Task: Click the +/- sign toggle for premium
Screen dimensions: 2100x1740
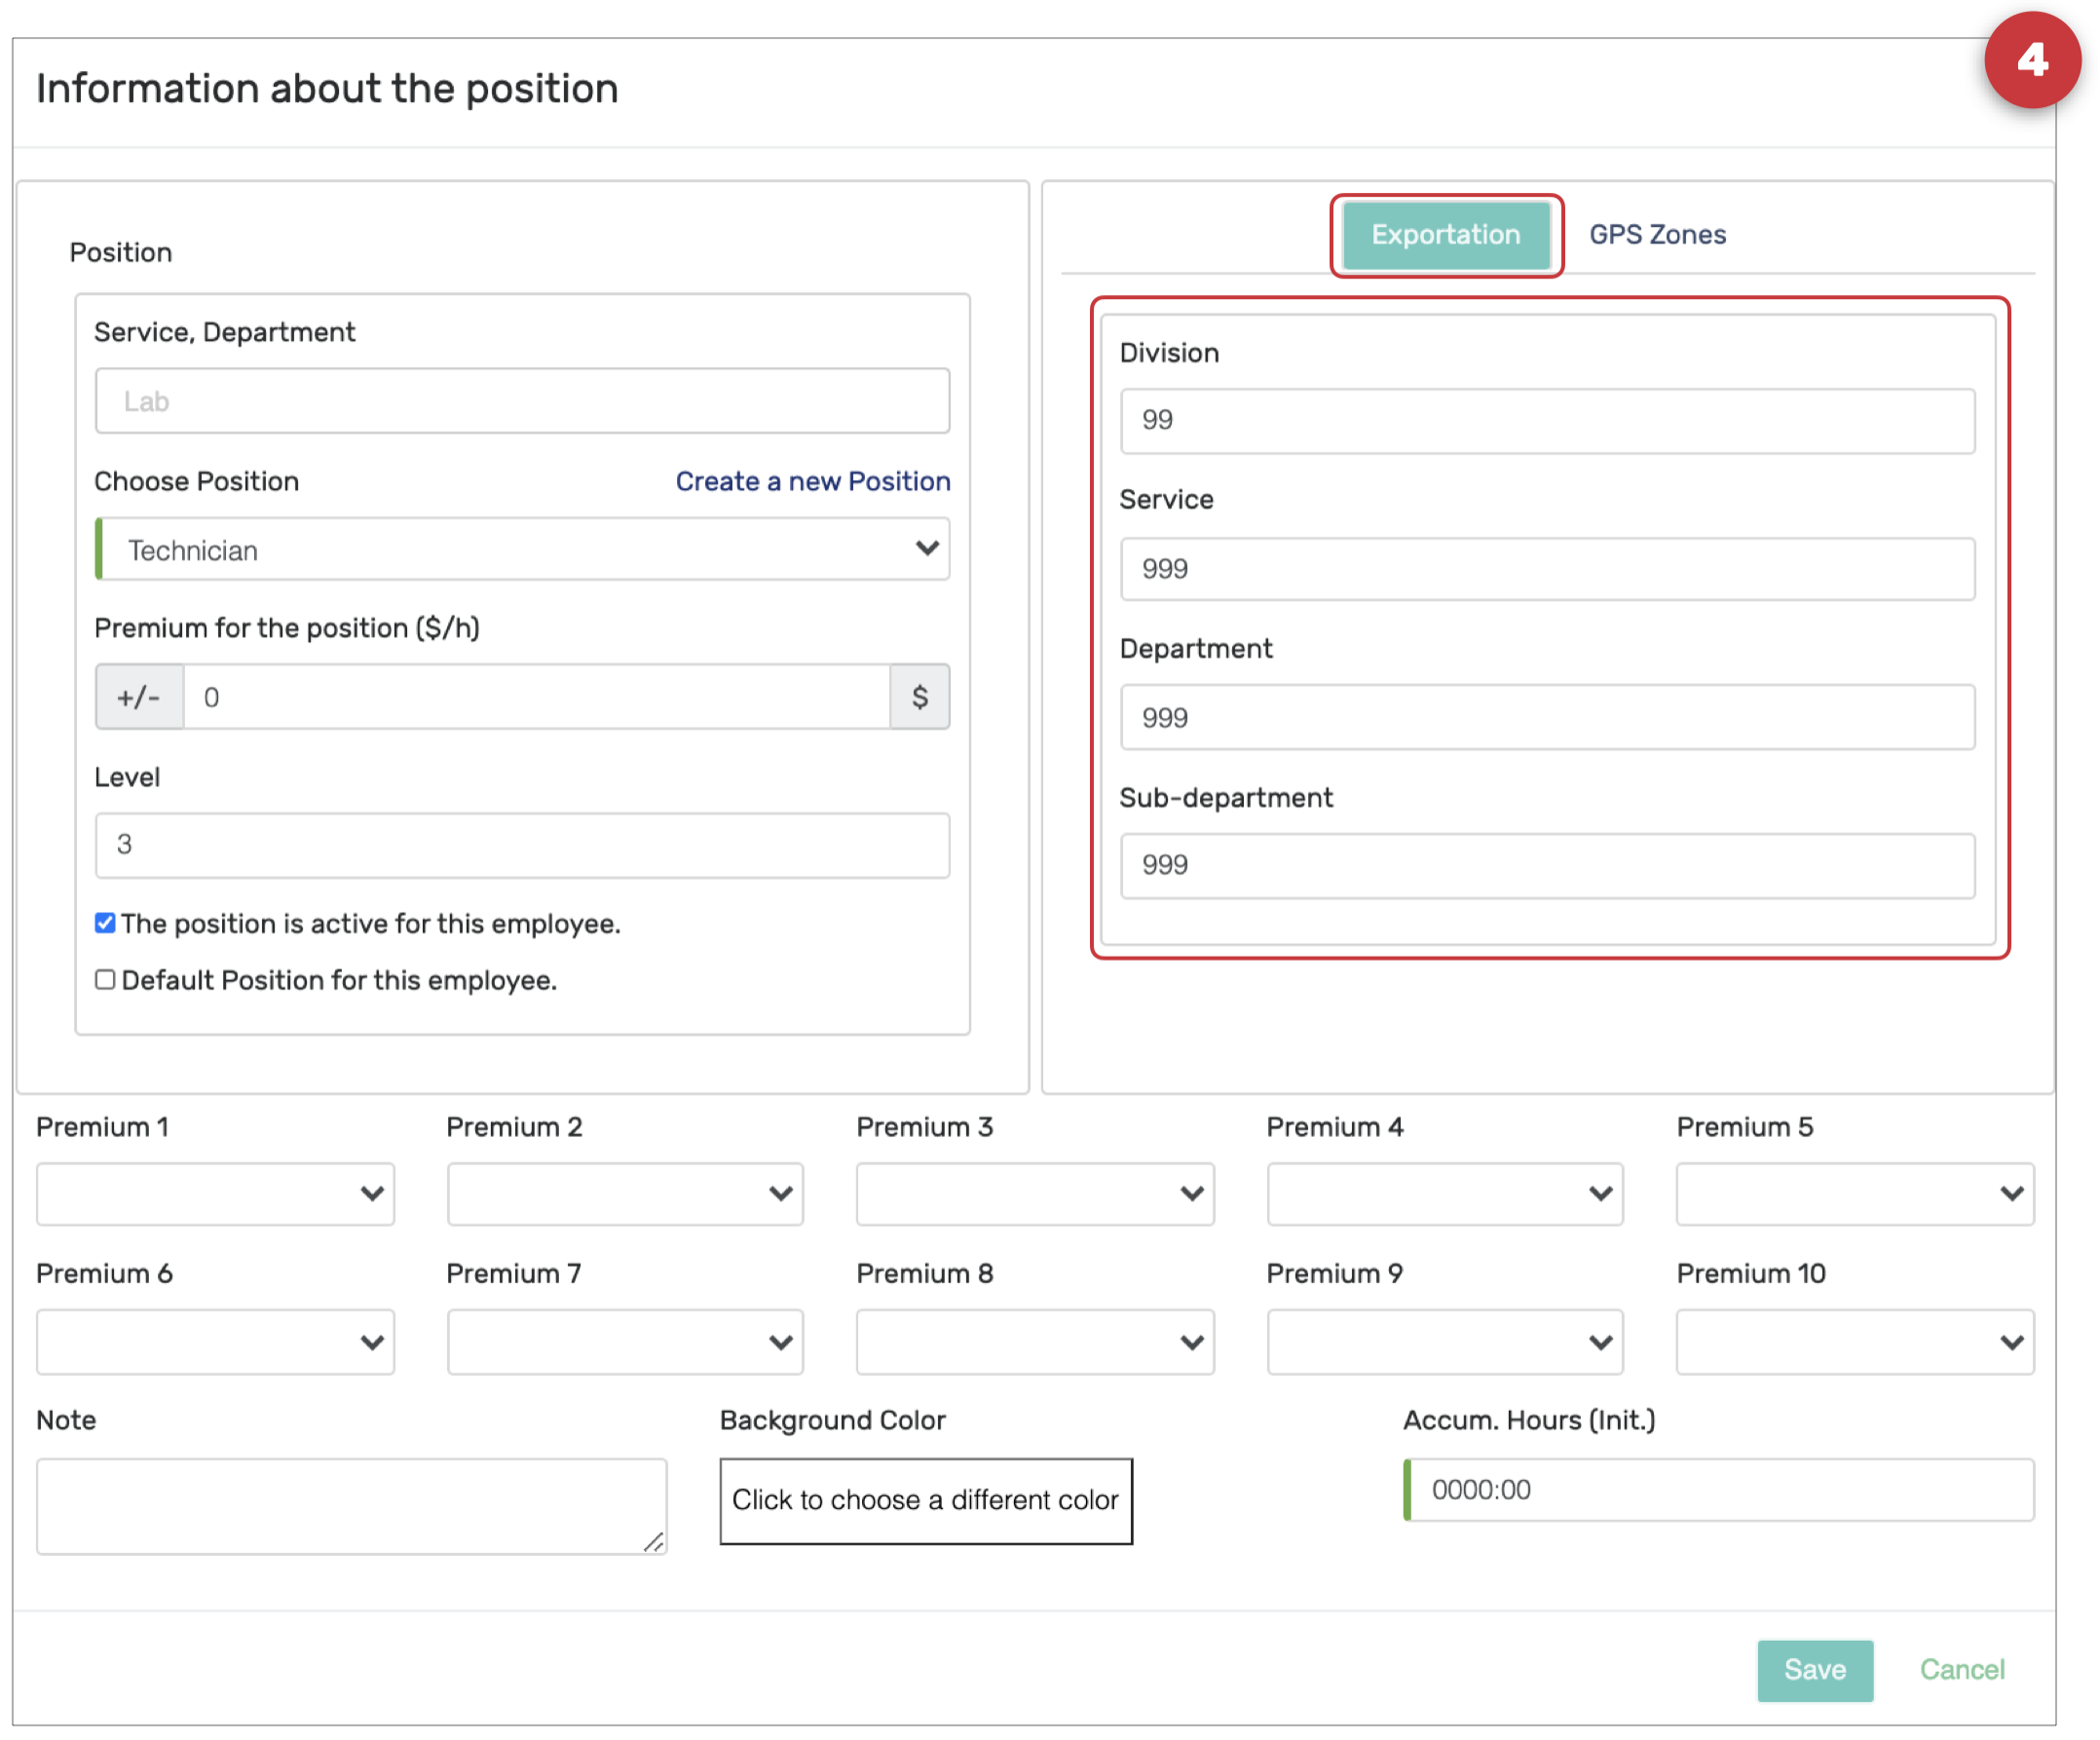Action: pos(138,697)
